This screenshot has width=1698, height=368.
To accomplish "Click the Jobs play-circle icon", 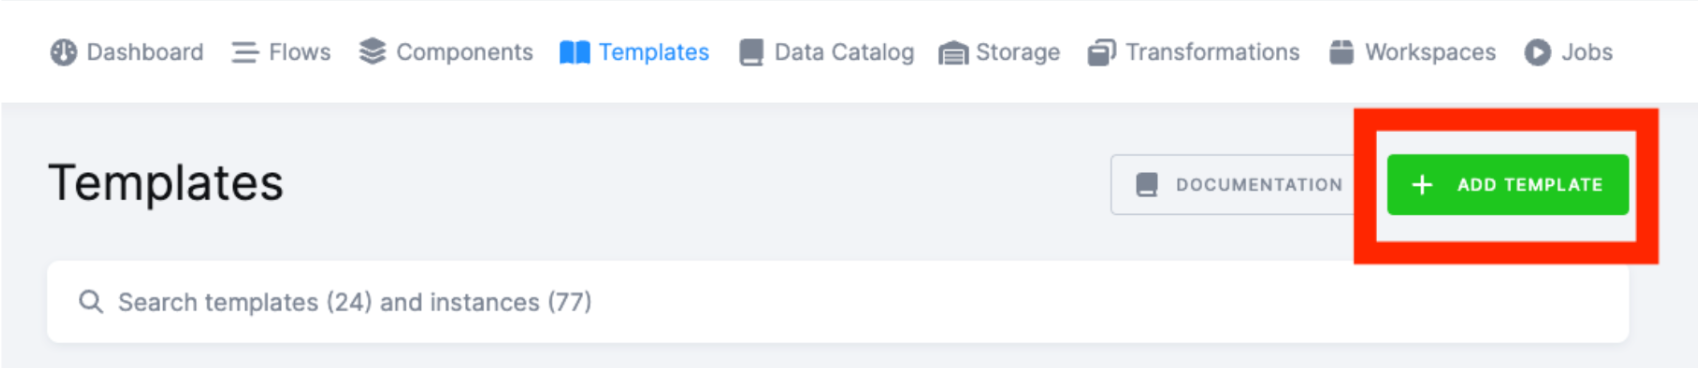I will pyautogui.click(x=1537, y=52).
